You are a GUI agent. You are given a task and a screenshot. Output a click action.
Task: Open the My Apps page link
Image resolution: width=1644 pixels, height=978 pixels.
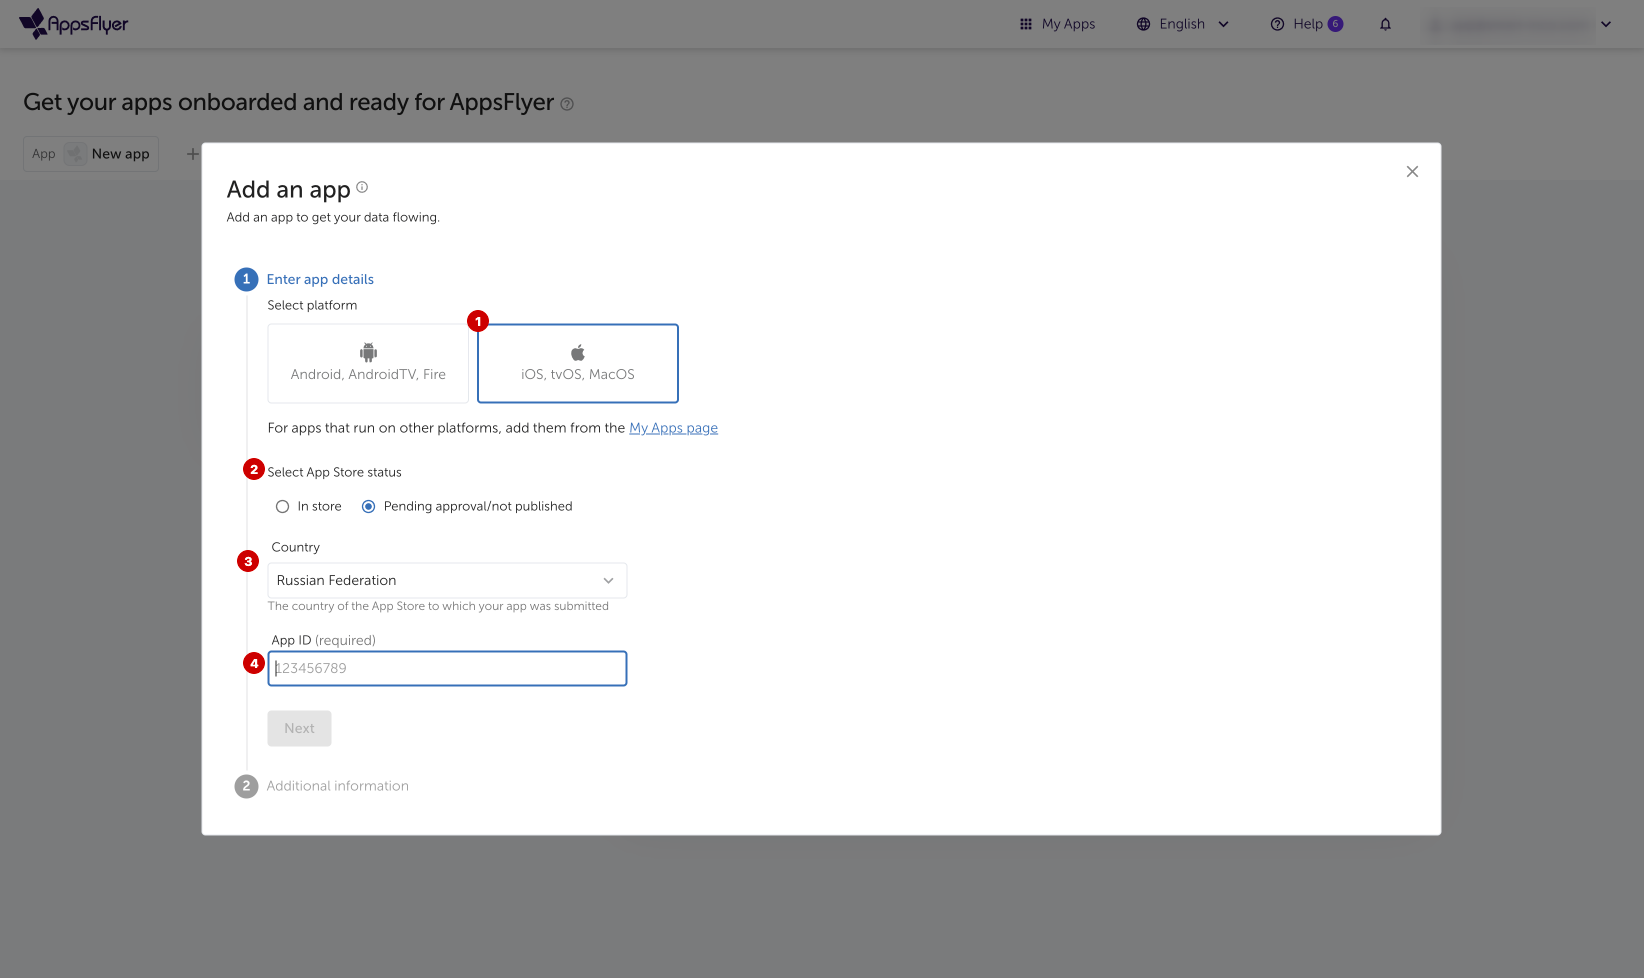tap(673, 428)
